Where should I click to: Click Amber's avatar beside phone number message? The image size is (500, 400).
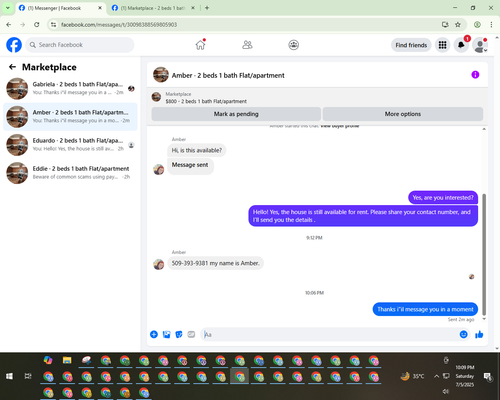point(159,264)
